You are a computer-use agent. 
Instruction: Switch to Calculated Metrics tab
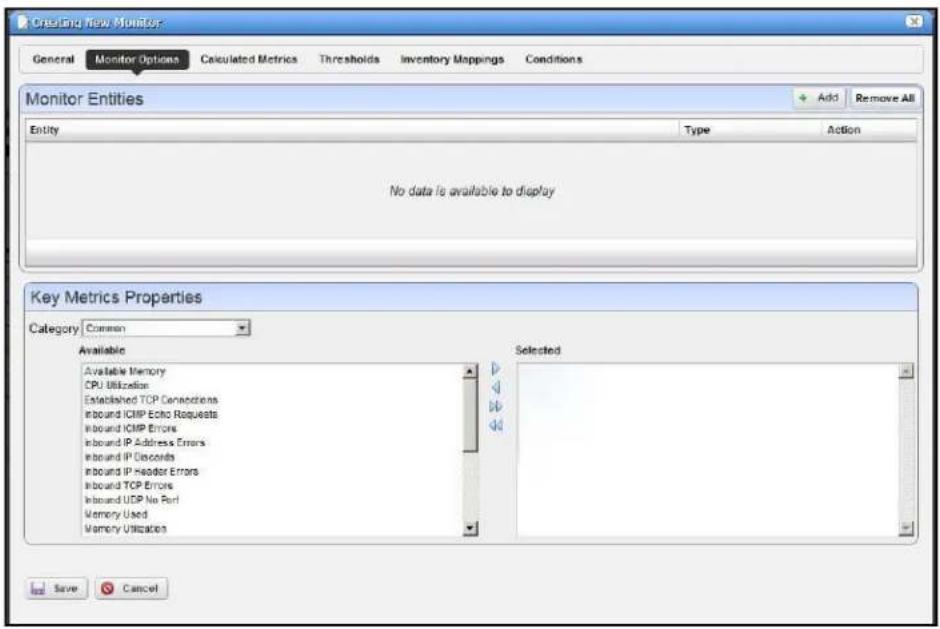click(249, 59)
